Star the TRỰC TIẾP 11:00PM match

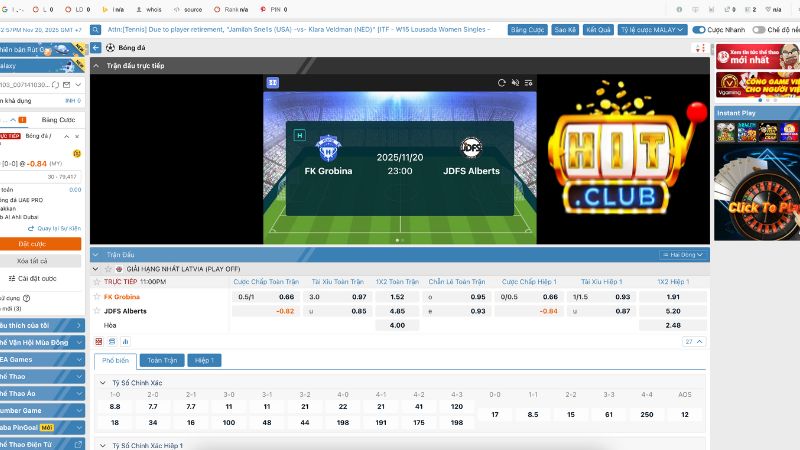[x=97, y=282]
